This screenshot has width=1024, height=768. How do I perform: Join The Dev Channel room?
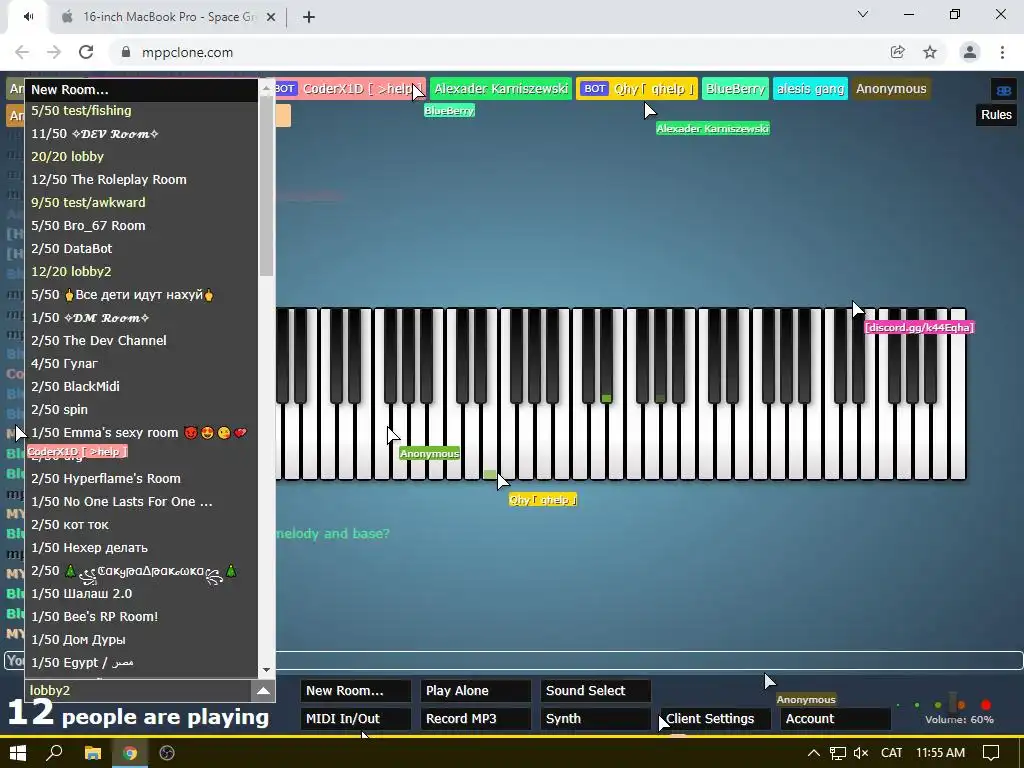[141, 340]
